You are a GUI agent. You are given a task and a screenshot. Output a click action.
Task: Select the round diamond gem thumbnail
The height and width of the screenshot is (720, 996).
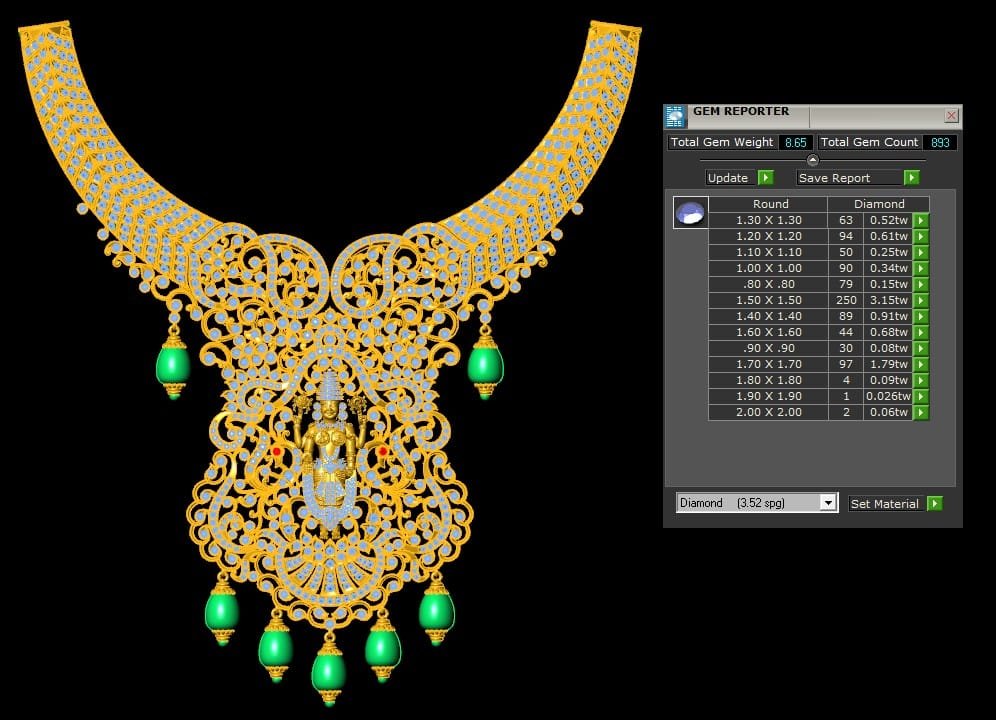click(690, 213)
